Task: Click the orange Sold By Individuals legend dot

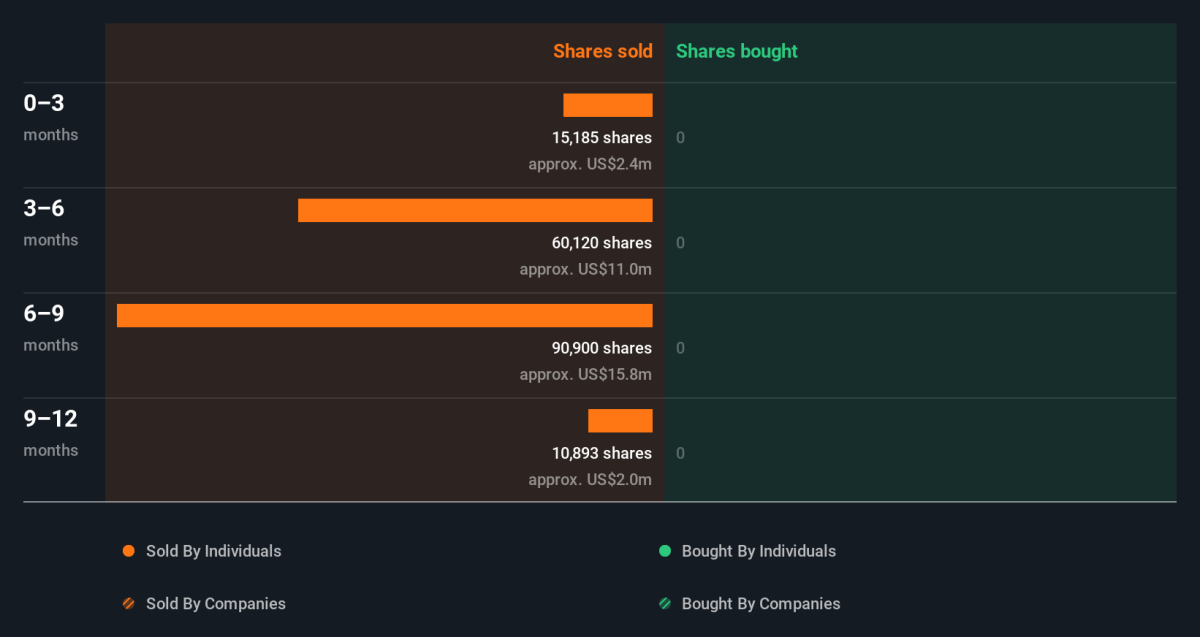Action: click(x=128, y=551)
